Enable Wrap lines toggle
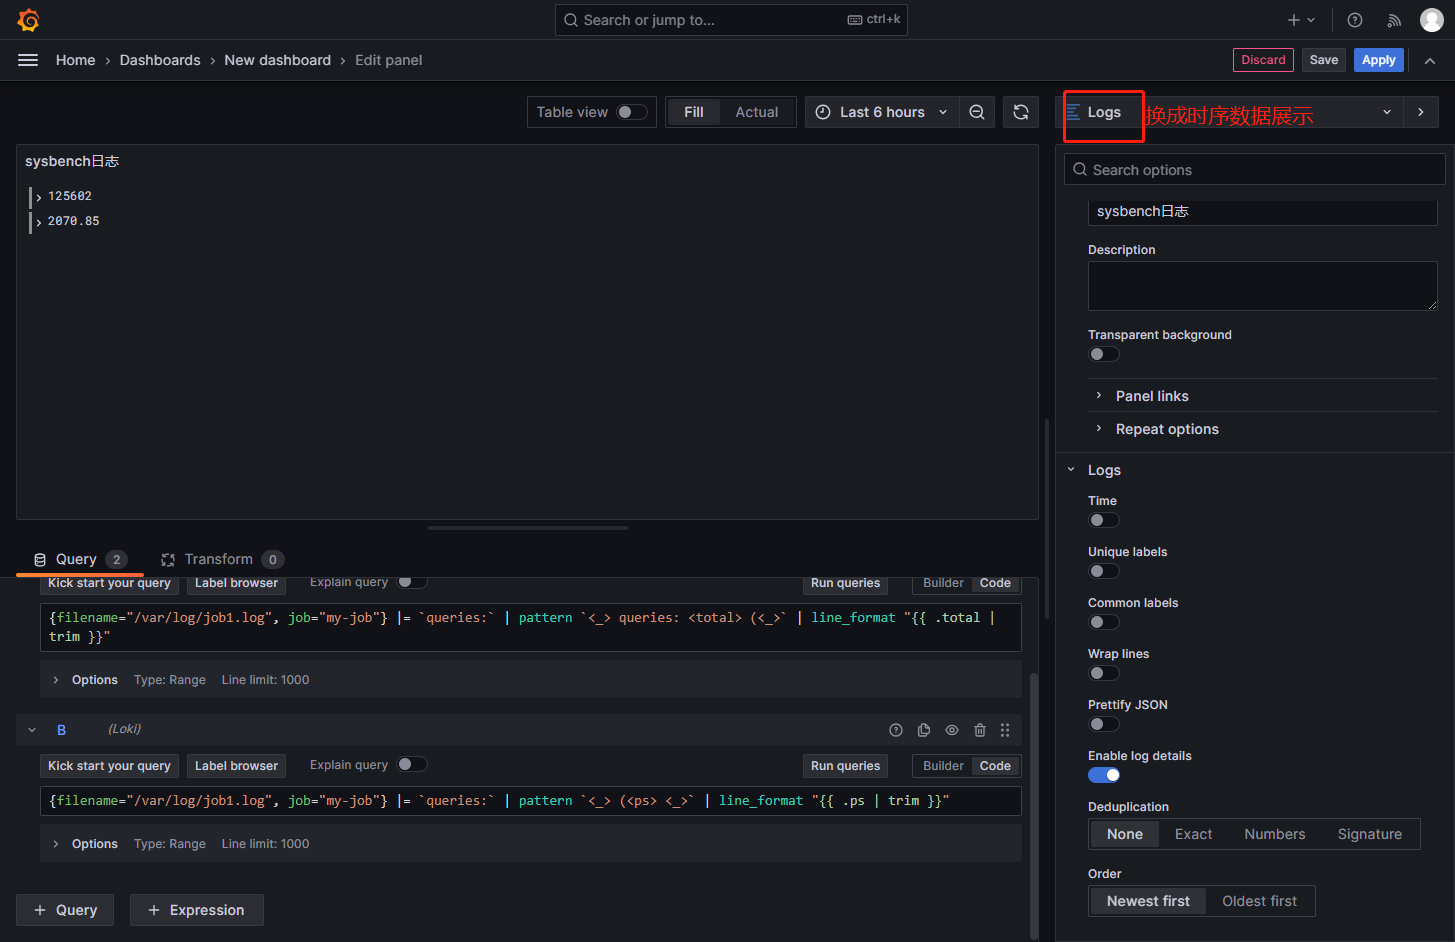This screenshot has width=1455, height=942. tap(1104, 673)
